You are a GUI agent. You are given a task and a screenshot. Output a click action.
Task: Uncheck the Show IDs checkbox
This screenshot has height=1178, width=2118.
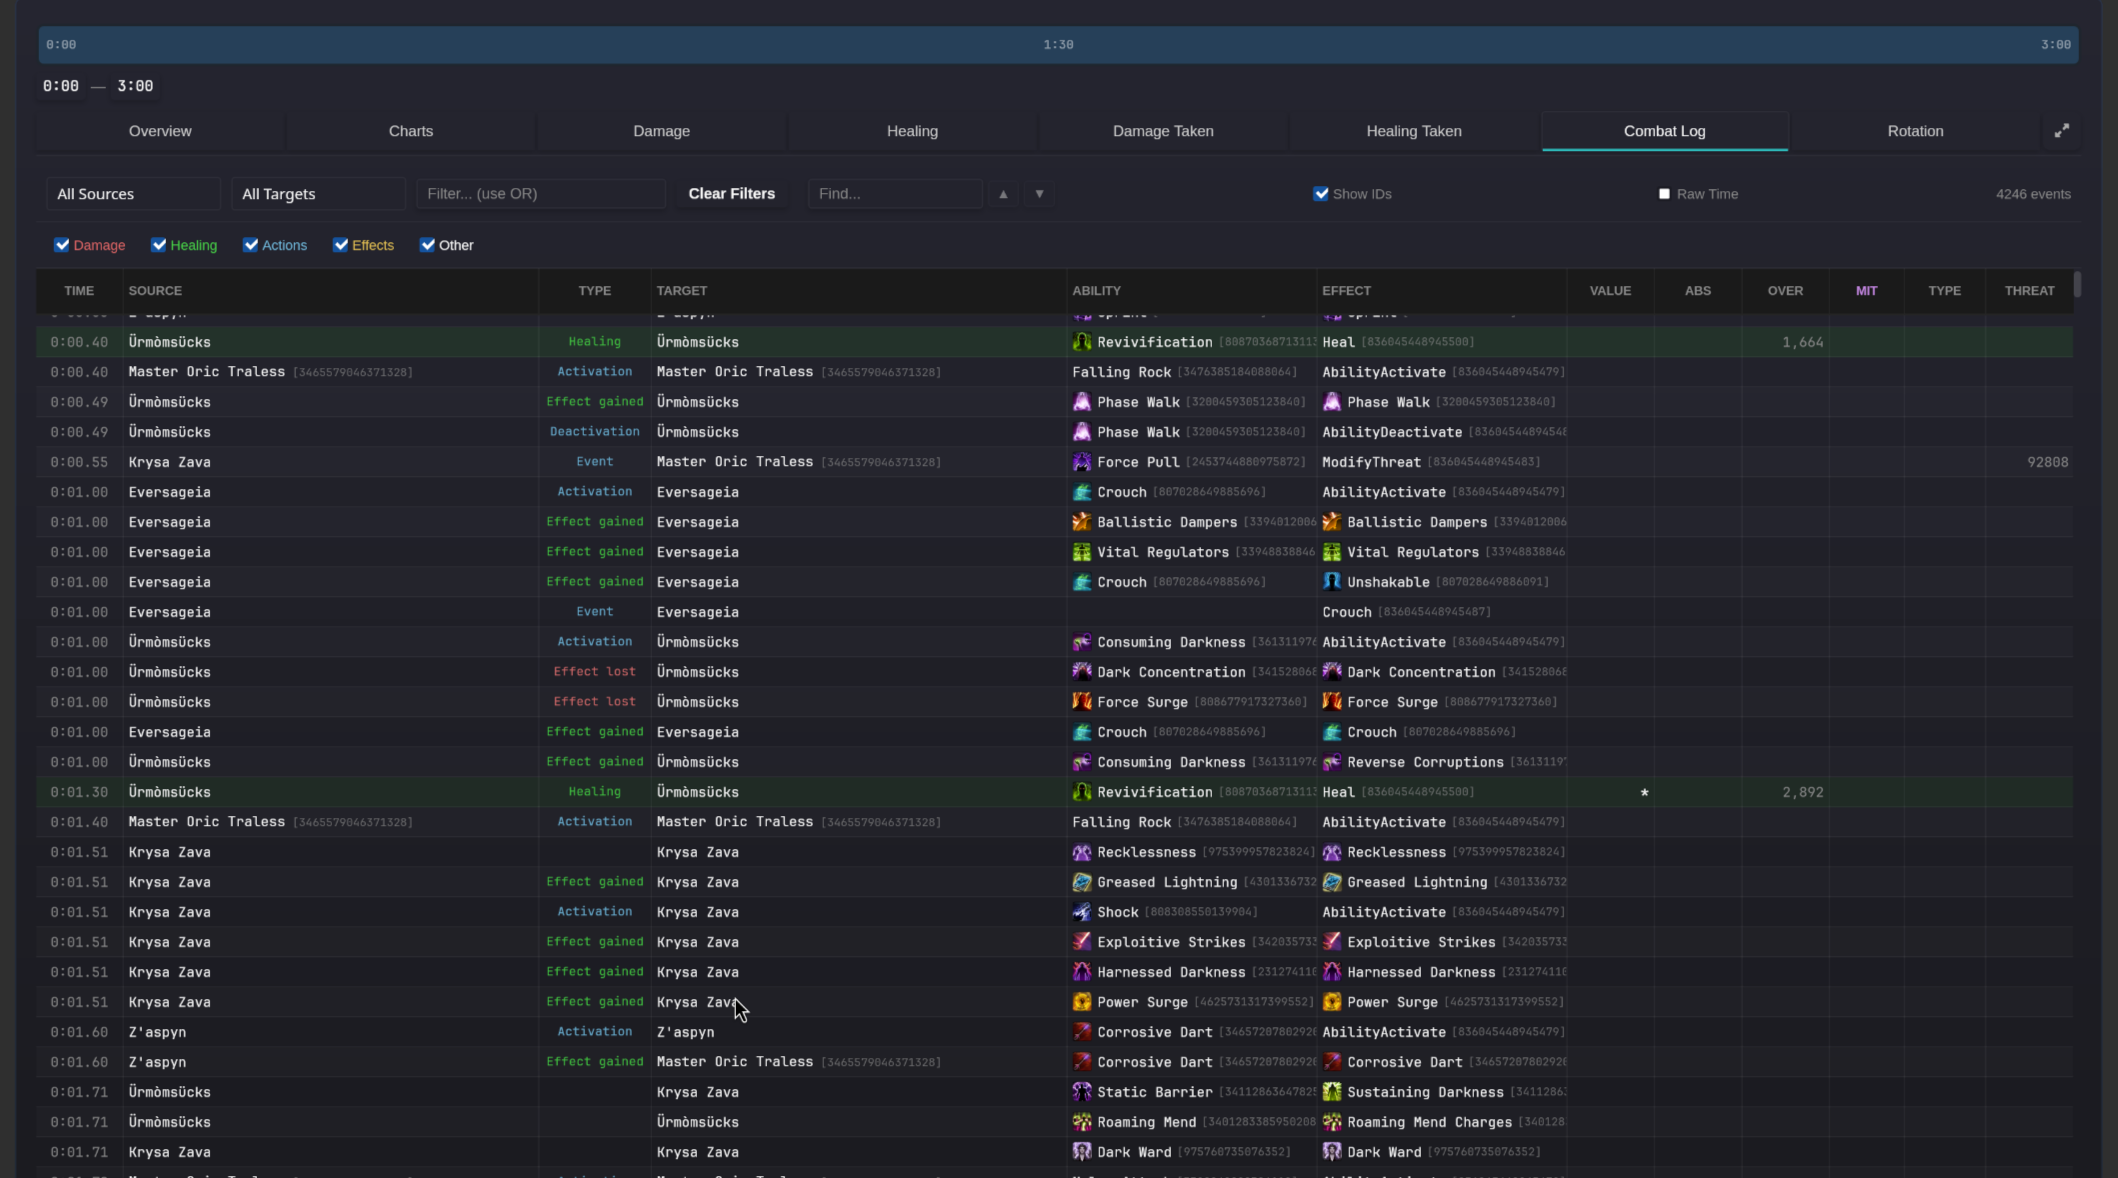point(1321,193)
